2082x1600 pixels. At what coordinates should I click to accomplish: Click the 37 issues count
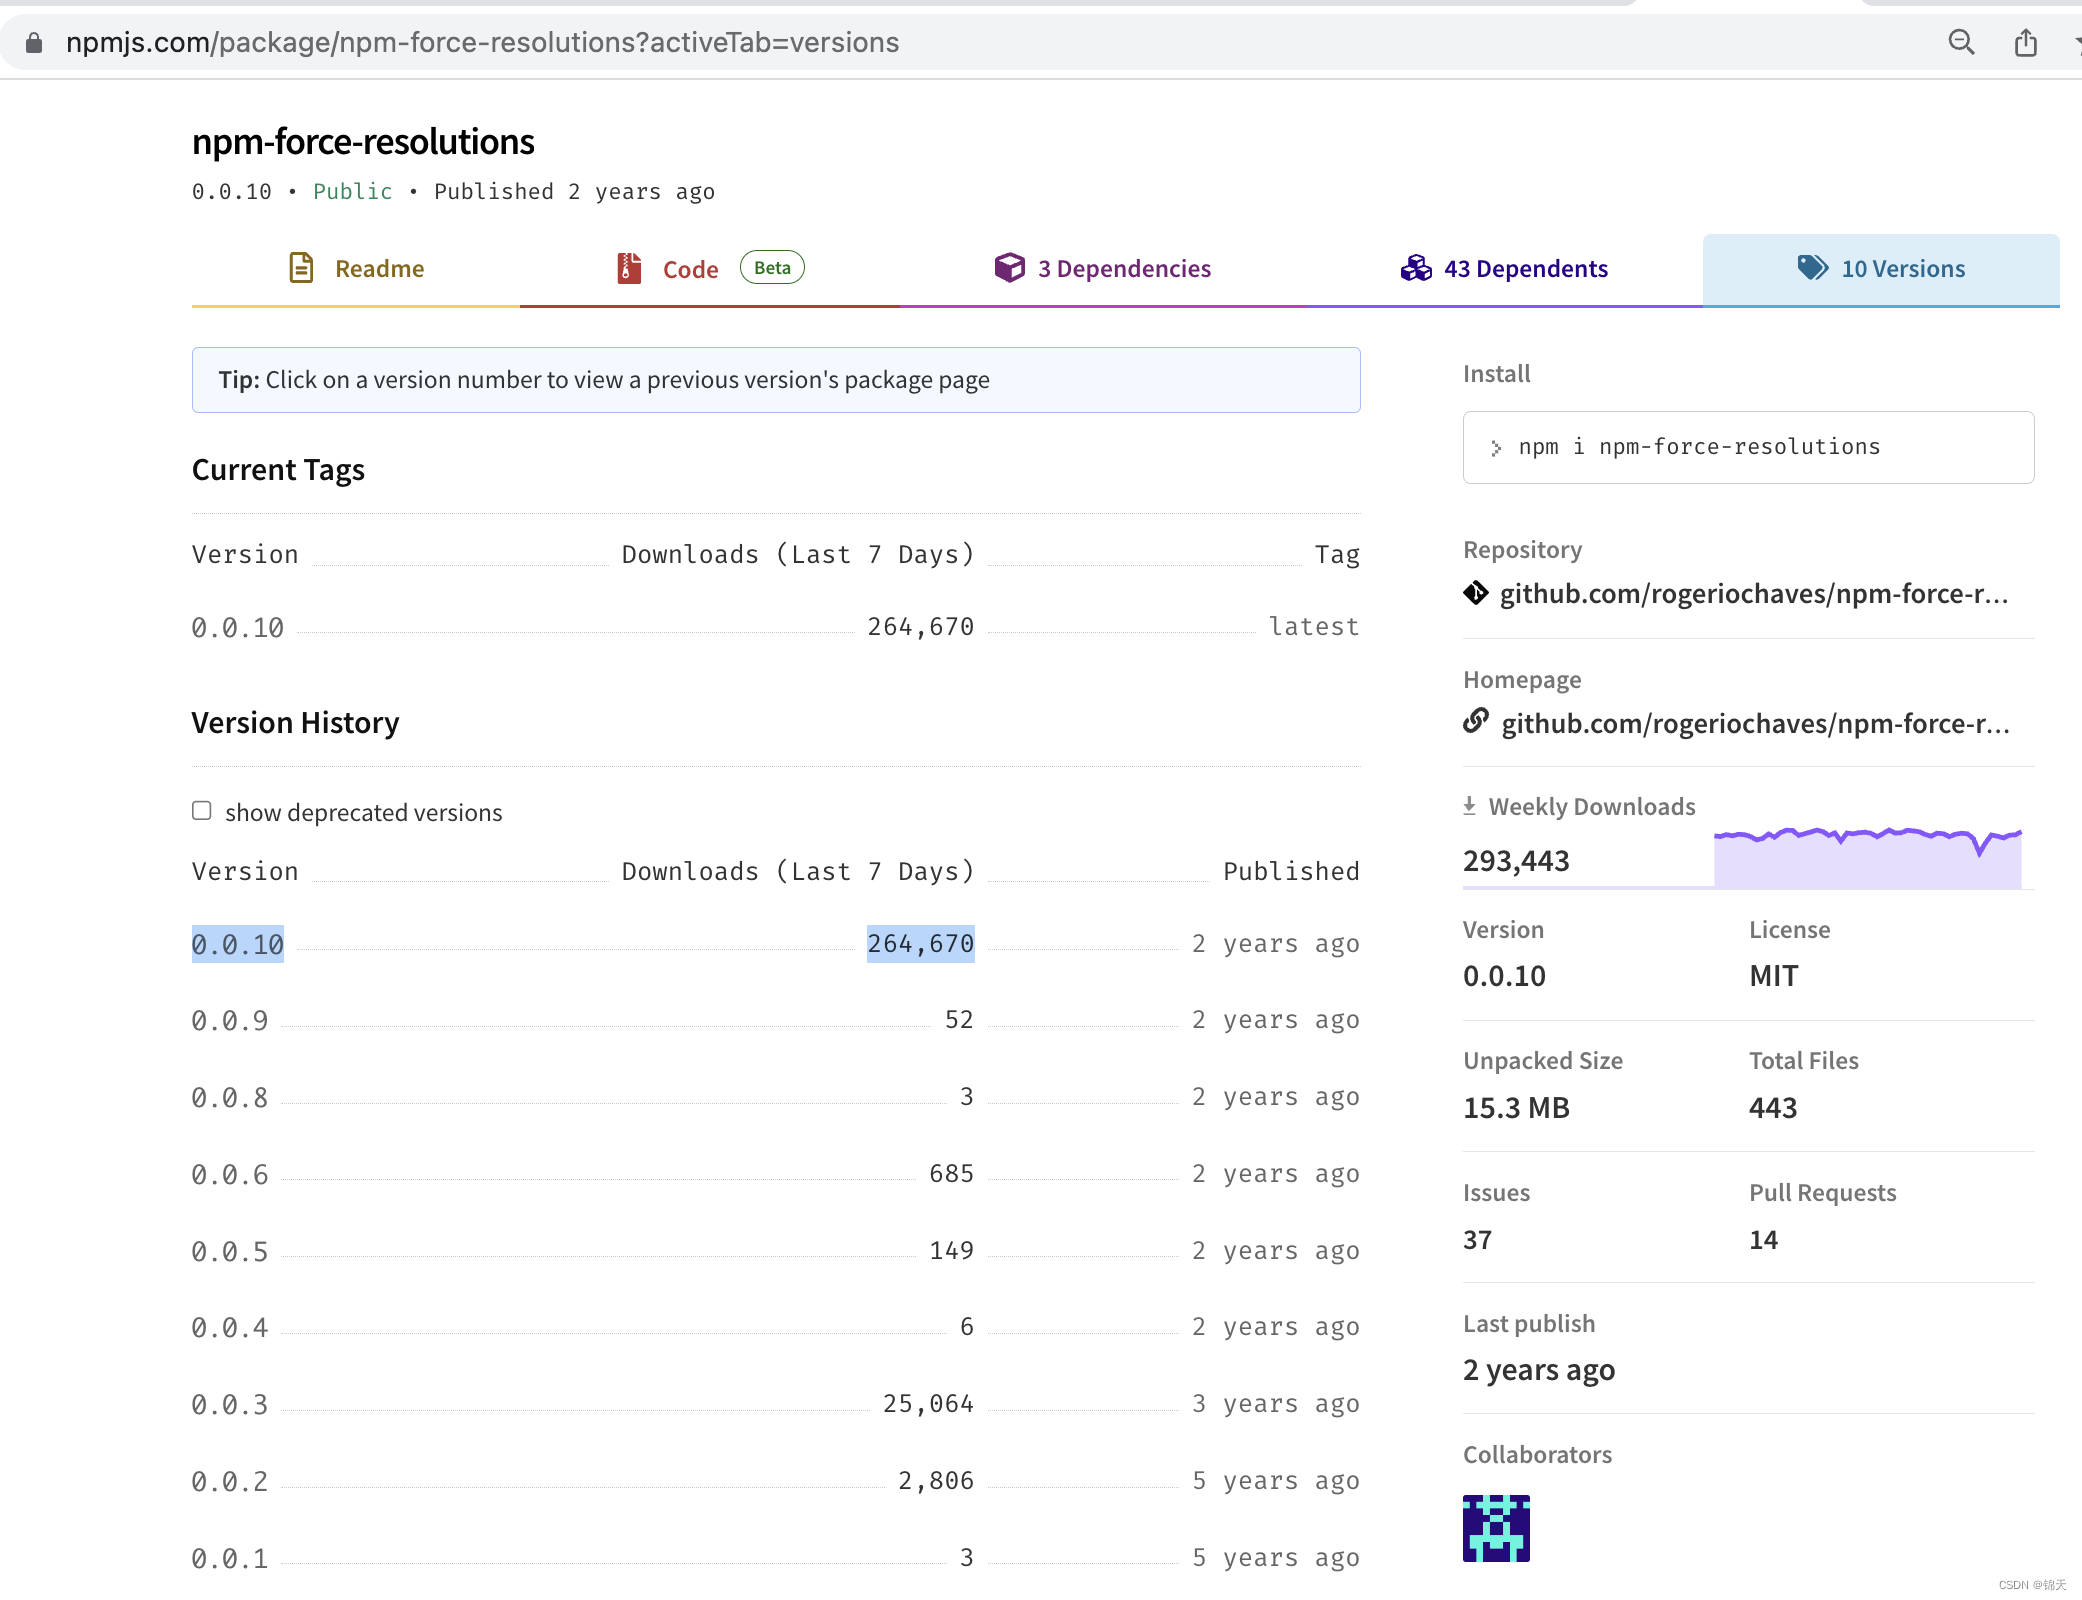(1478, 1240)
